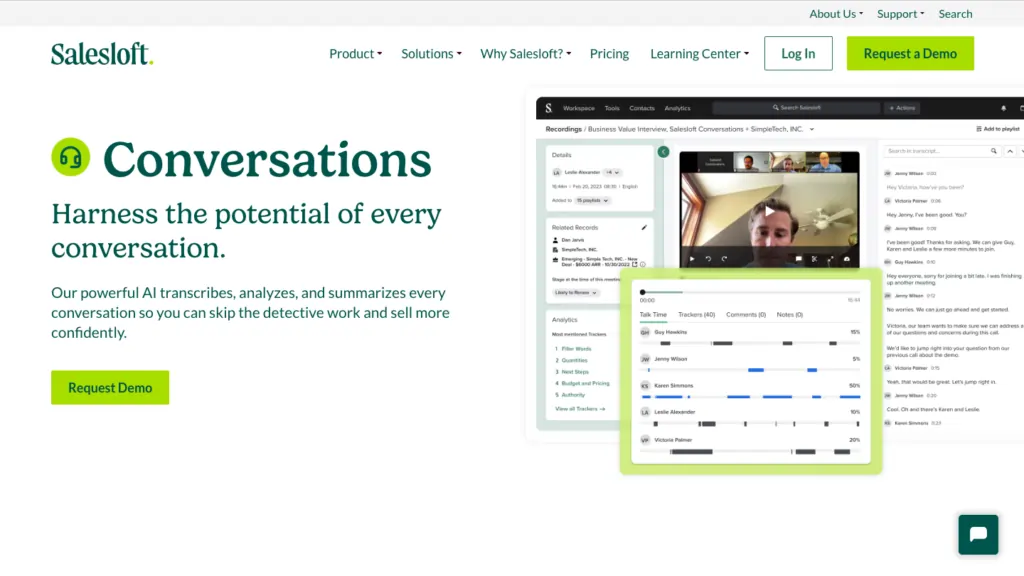1024x576 pixels.
Task: Switch to the Talk Time tab
Action: [653, 315]
